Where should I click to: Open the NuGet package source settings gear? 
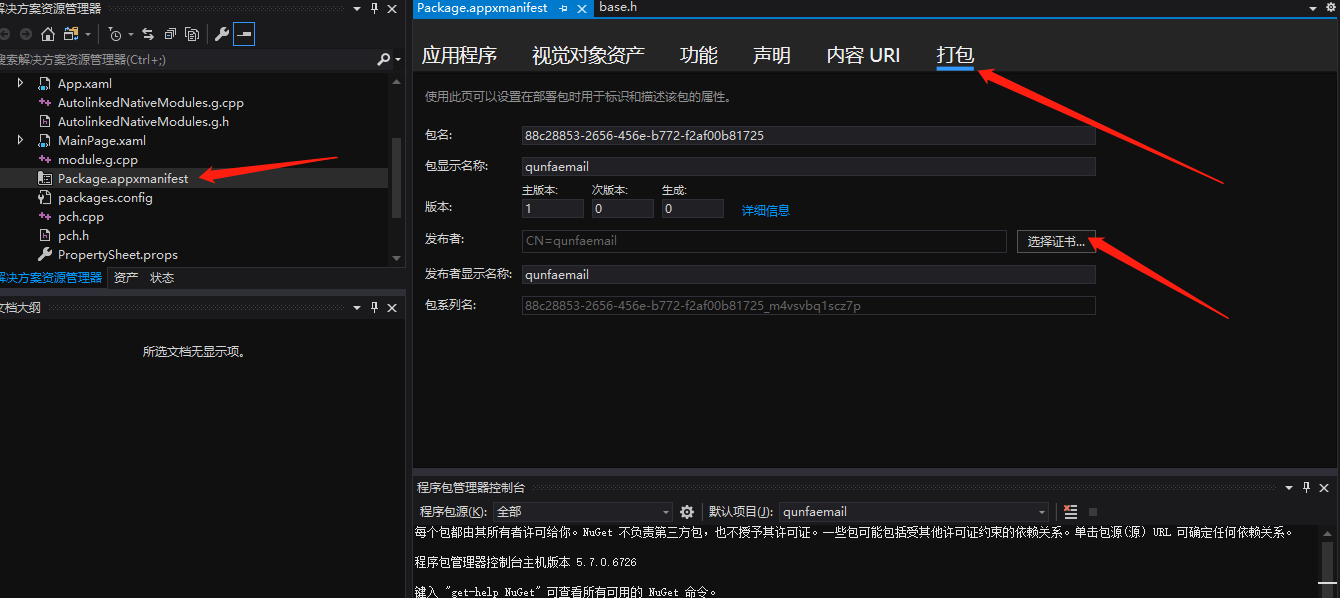pos(687,511)
